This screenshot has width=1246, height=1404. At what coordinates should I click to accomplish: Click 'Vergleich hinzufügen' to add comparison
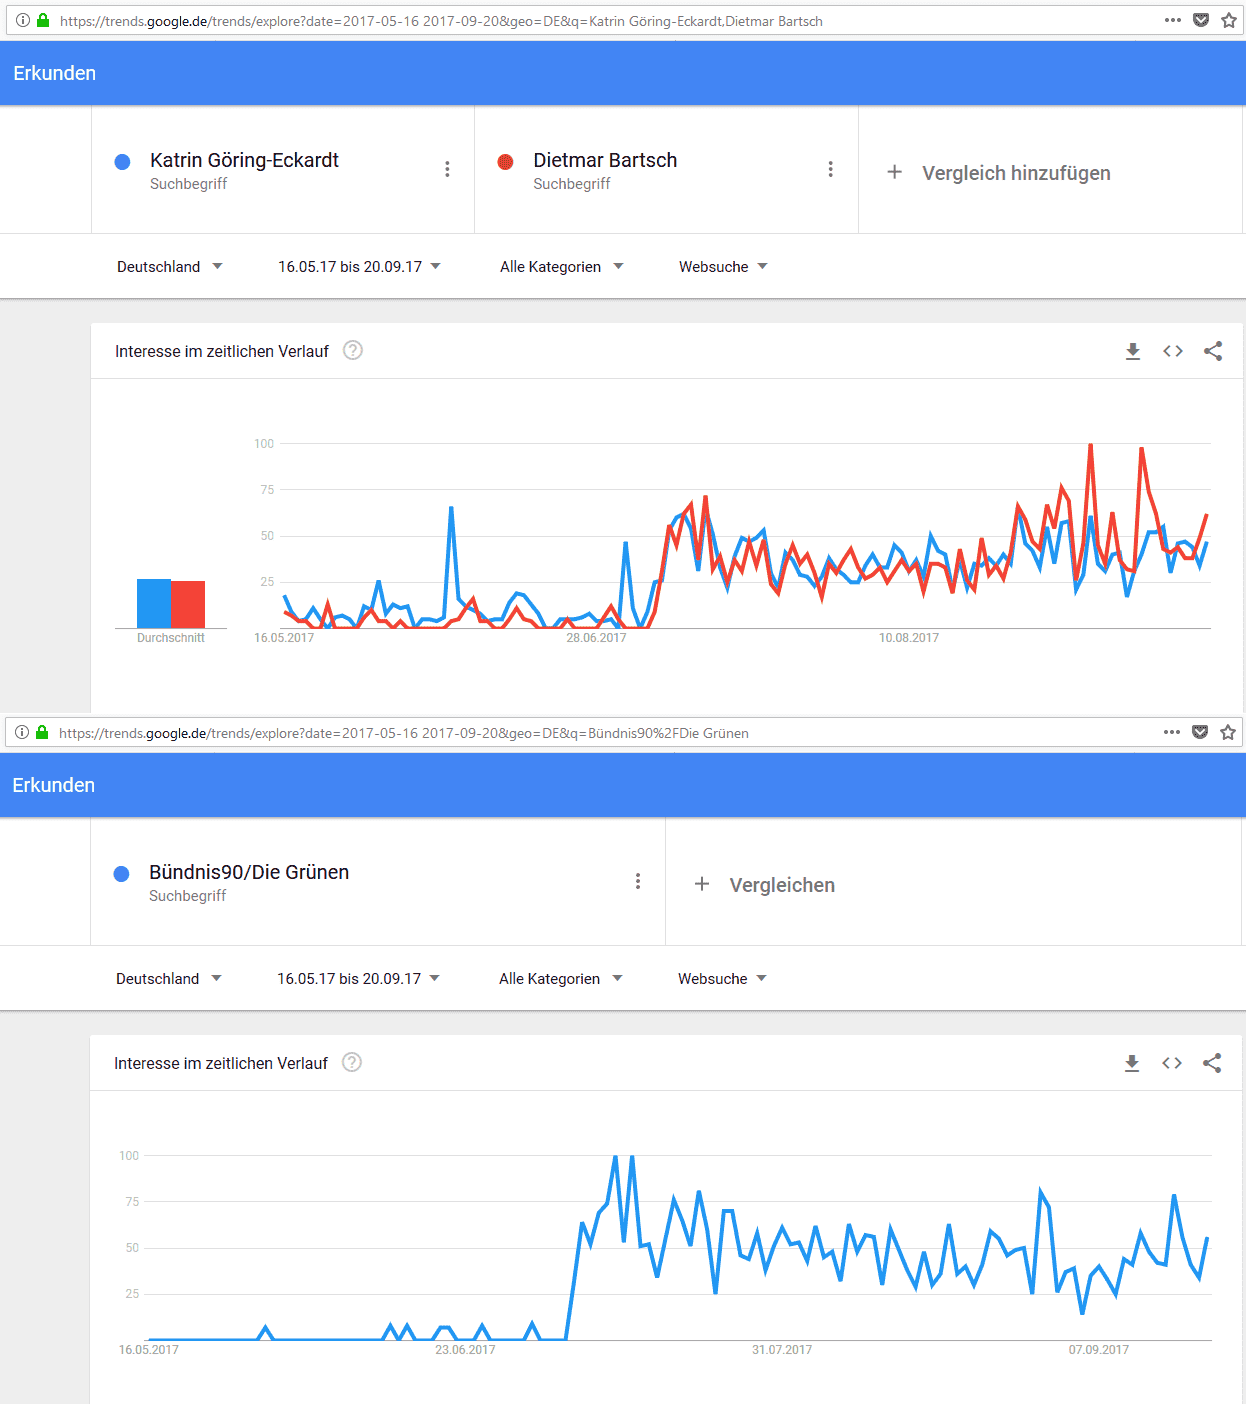[x=1001, y=173]
